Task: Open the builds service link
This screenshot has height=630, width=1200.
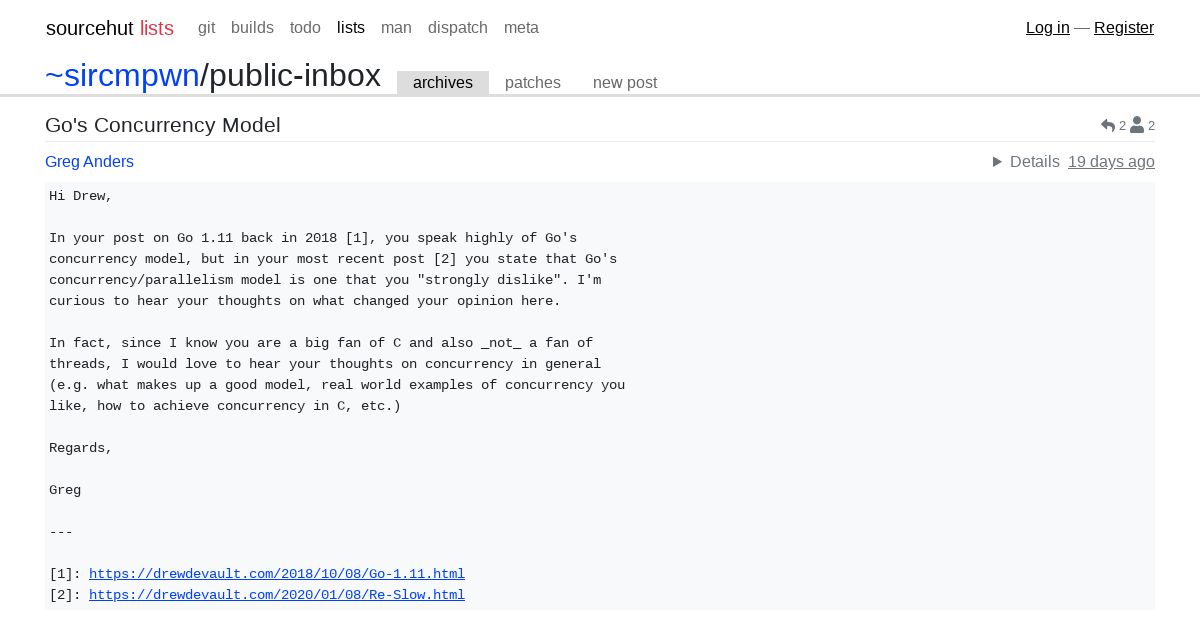Action: click(252, 28)
